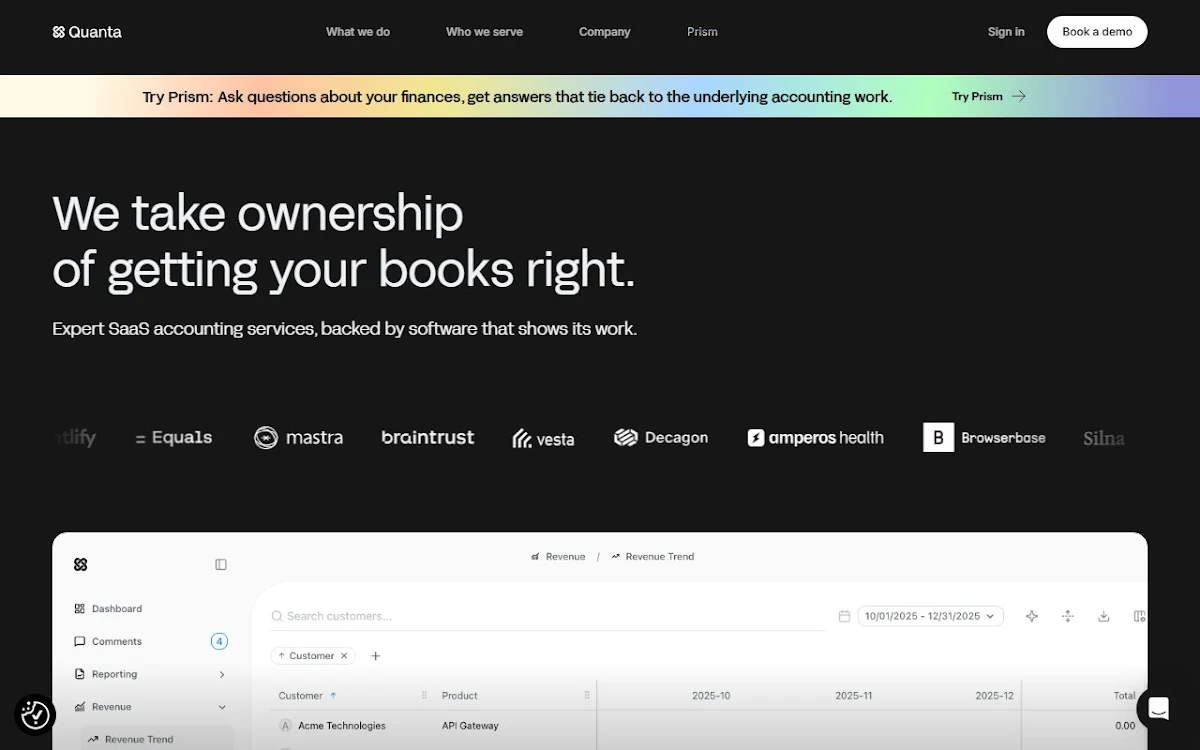This screenshot has height=750, width=1200.
Task: Open the Company menu
Action: point(604,32)
